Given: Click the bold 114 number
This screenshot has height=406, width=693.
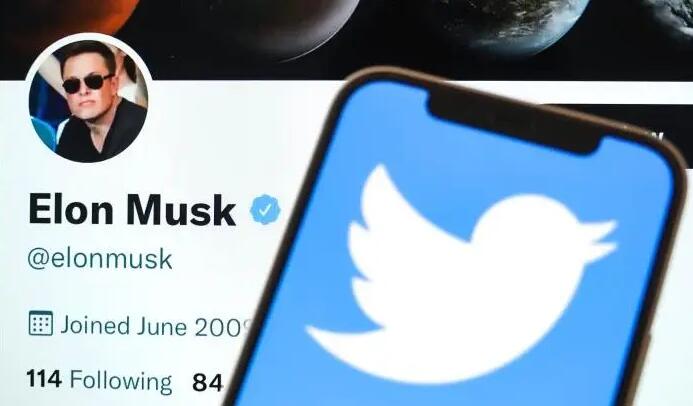Looking at the screenshot, I should (x=44, y=379).
